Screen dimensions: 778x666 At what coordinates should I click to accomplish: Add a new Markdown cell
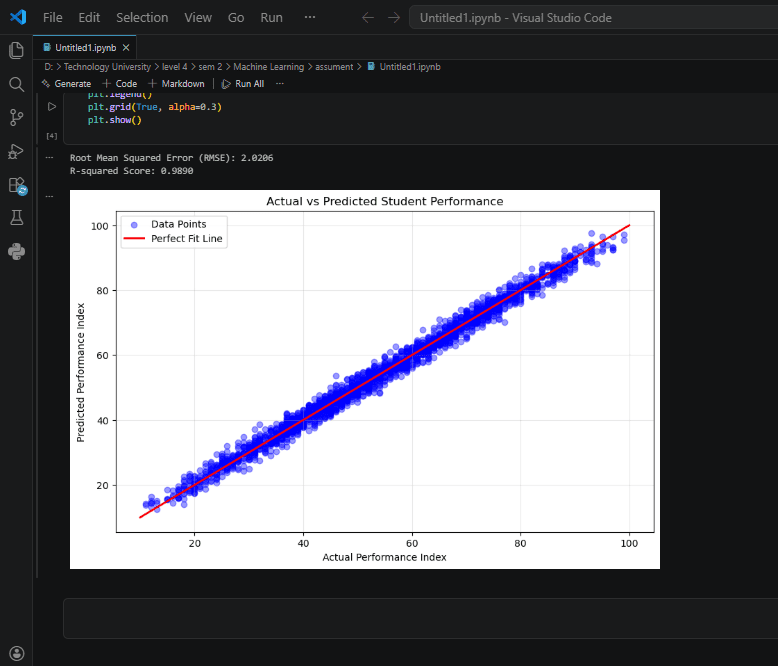[176, 84]
